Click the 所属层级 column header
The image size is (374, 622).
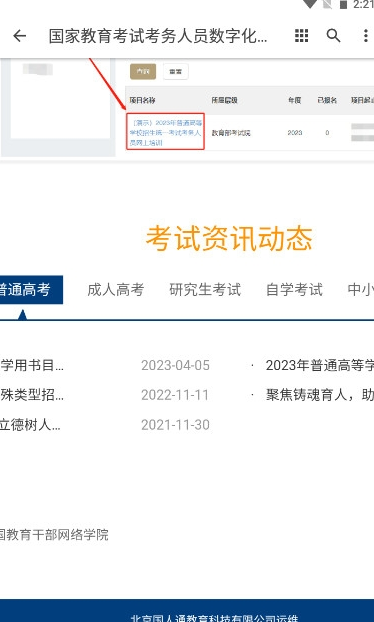224,100
